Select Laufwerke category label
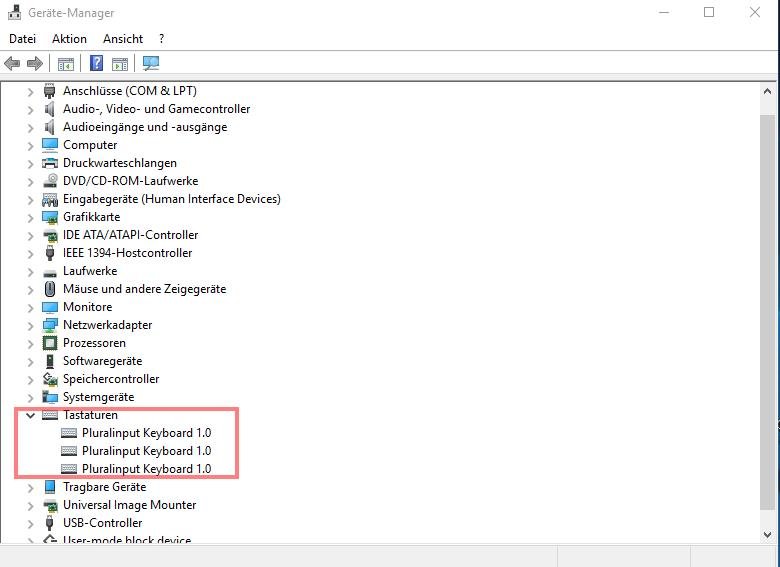Screen dimensions: 780x567 pyautogui.click(x=90, y=271)
